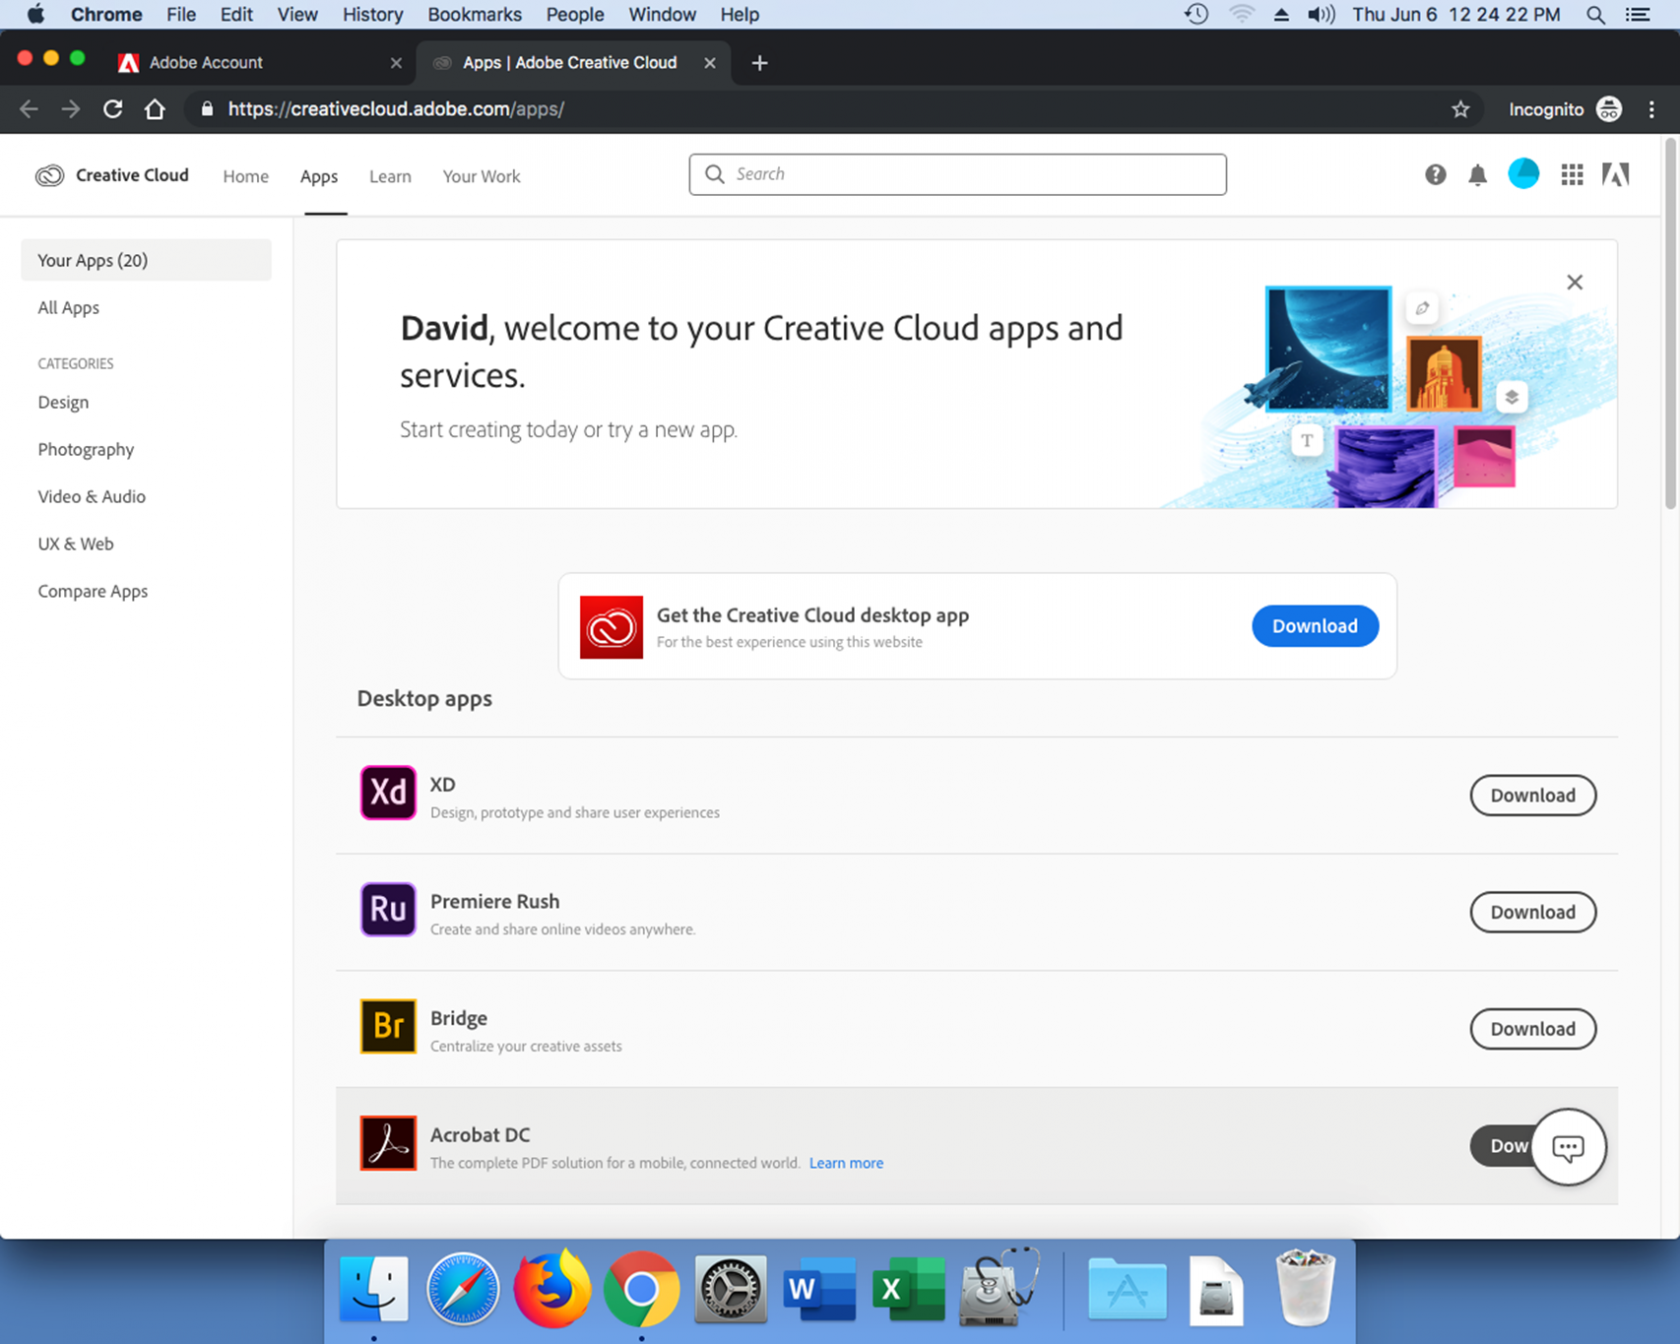Filter by Video & Audio category
1680x1344 pixels.
92,497
